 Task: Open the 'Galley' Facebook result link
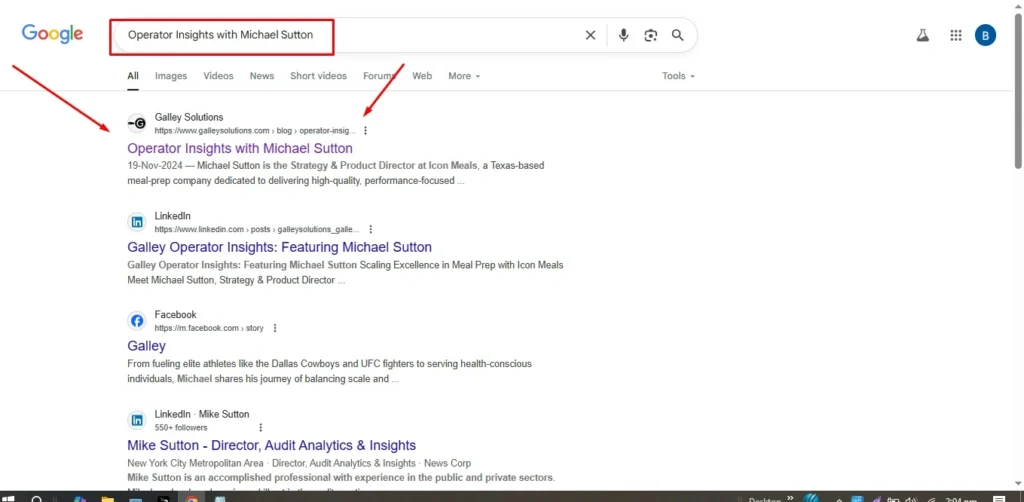[146, 346]
